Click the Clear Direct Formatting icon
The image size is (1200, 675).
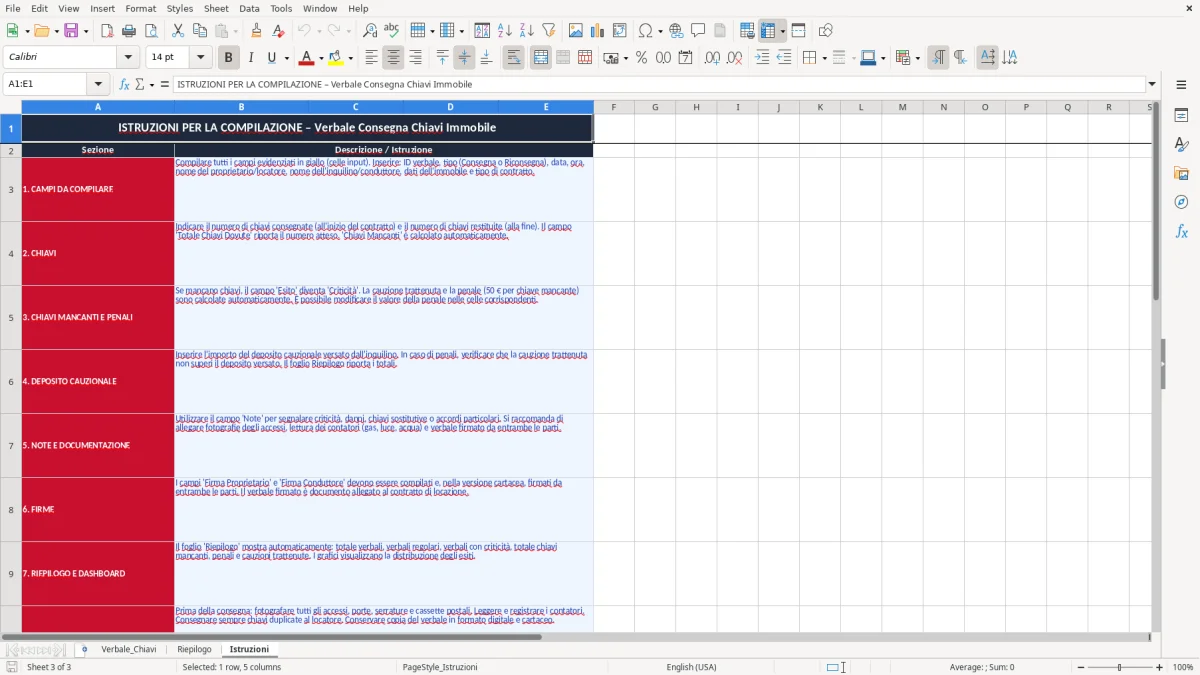pos(279,31)
